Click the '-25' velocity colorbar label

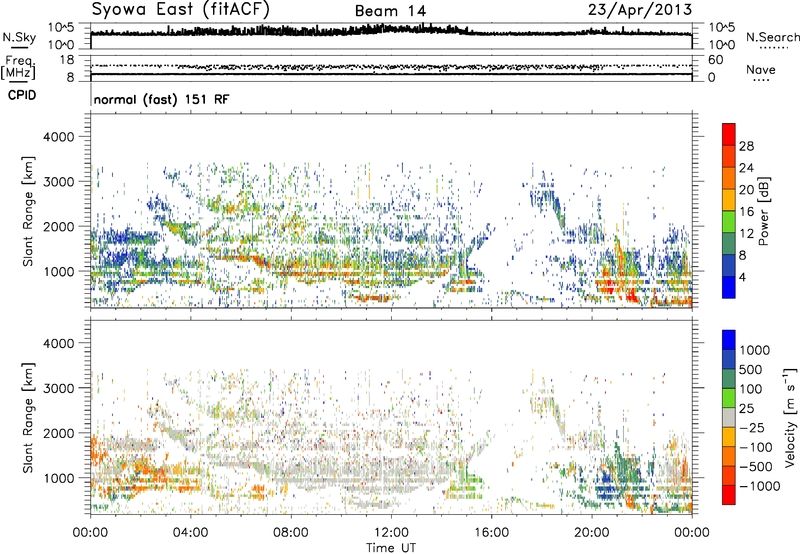coord(751,427)
